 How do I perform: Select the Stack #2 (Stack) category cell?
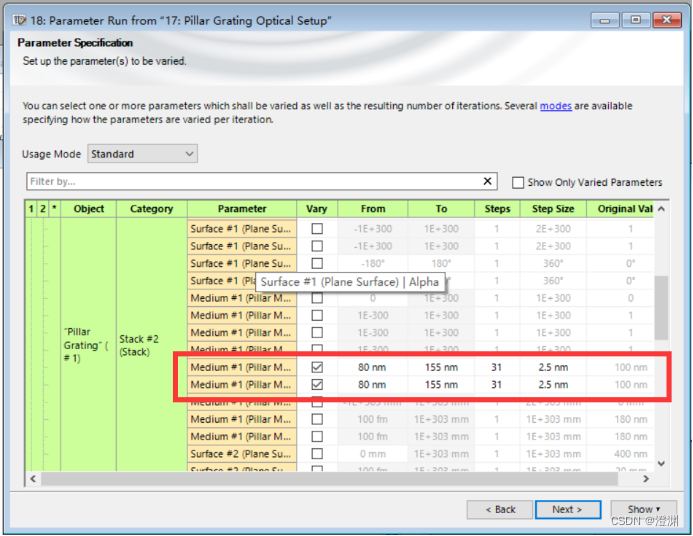click(152, 345)
